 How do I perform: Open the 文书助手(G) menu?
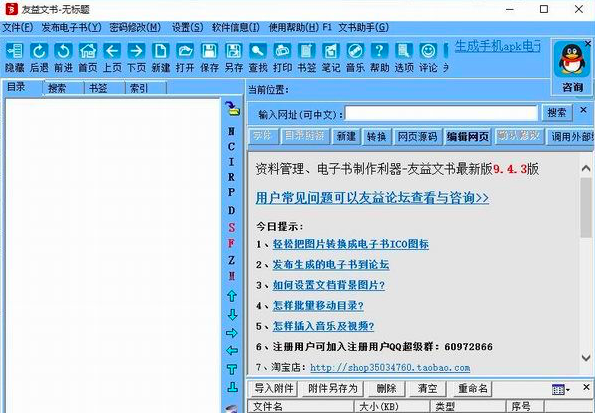[x=364, y=27]
